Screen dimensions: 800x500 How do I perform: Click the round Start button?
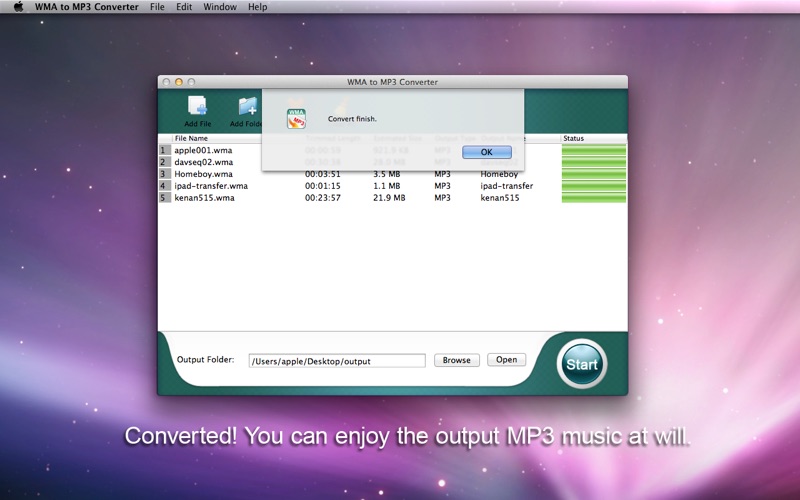click(582, 364)
